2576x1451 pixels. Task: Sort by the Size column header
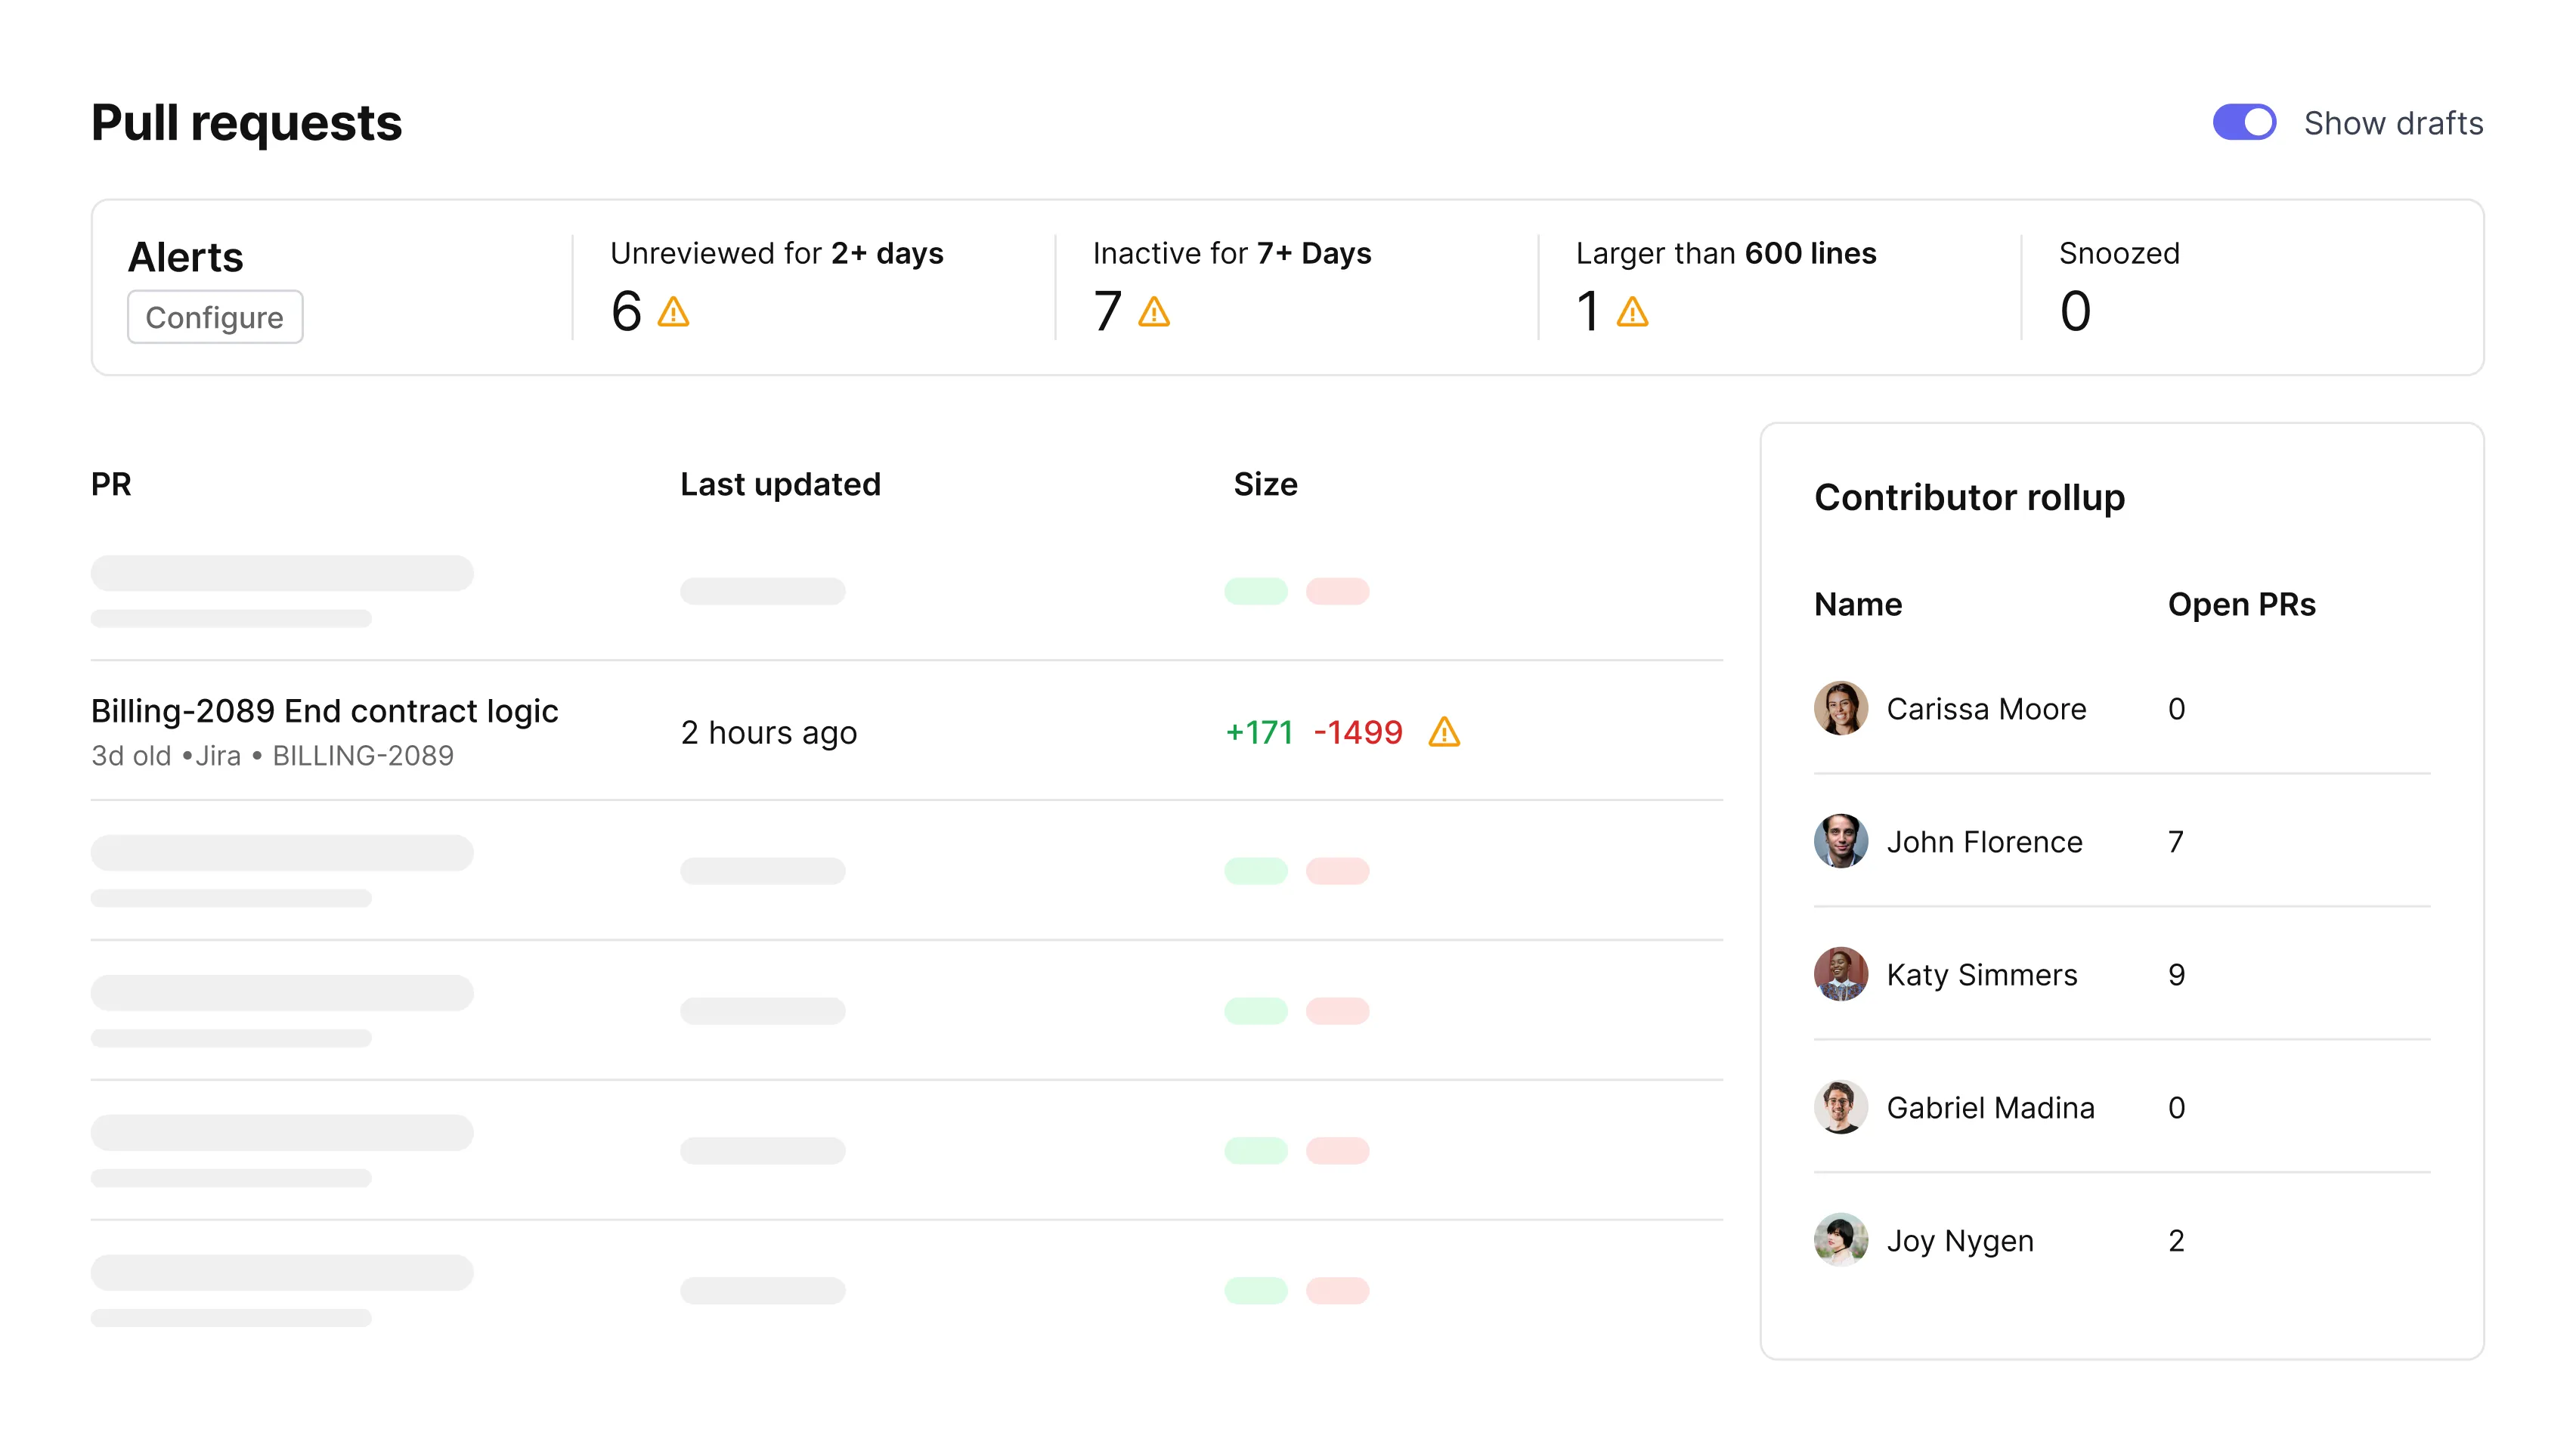point(1265,485)
